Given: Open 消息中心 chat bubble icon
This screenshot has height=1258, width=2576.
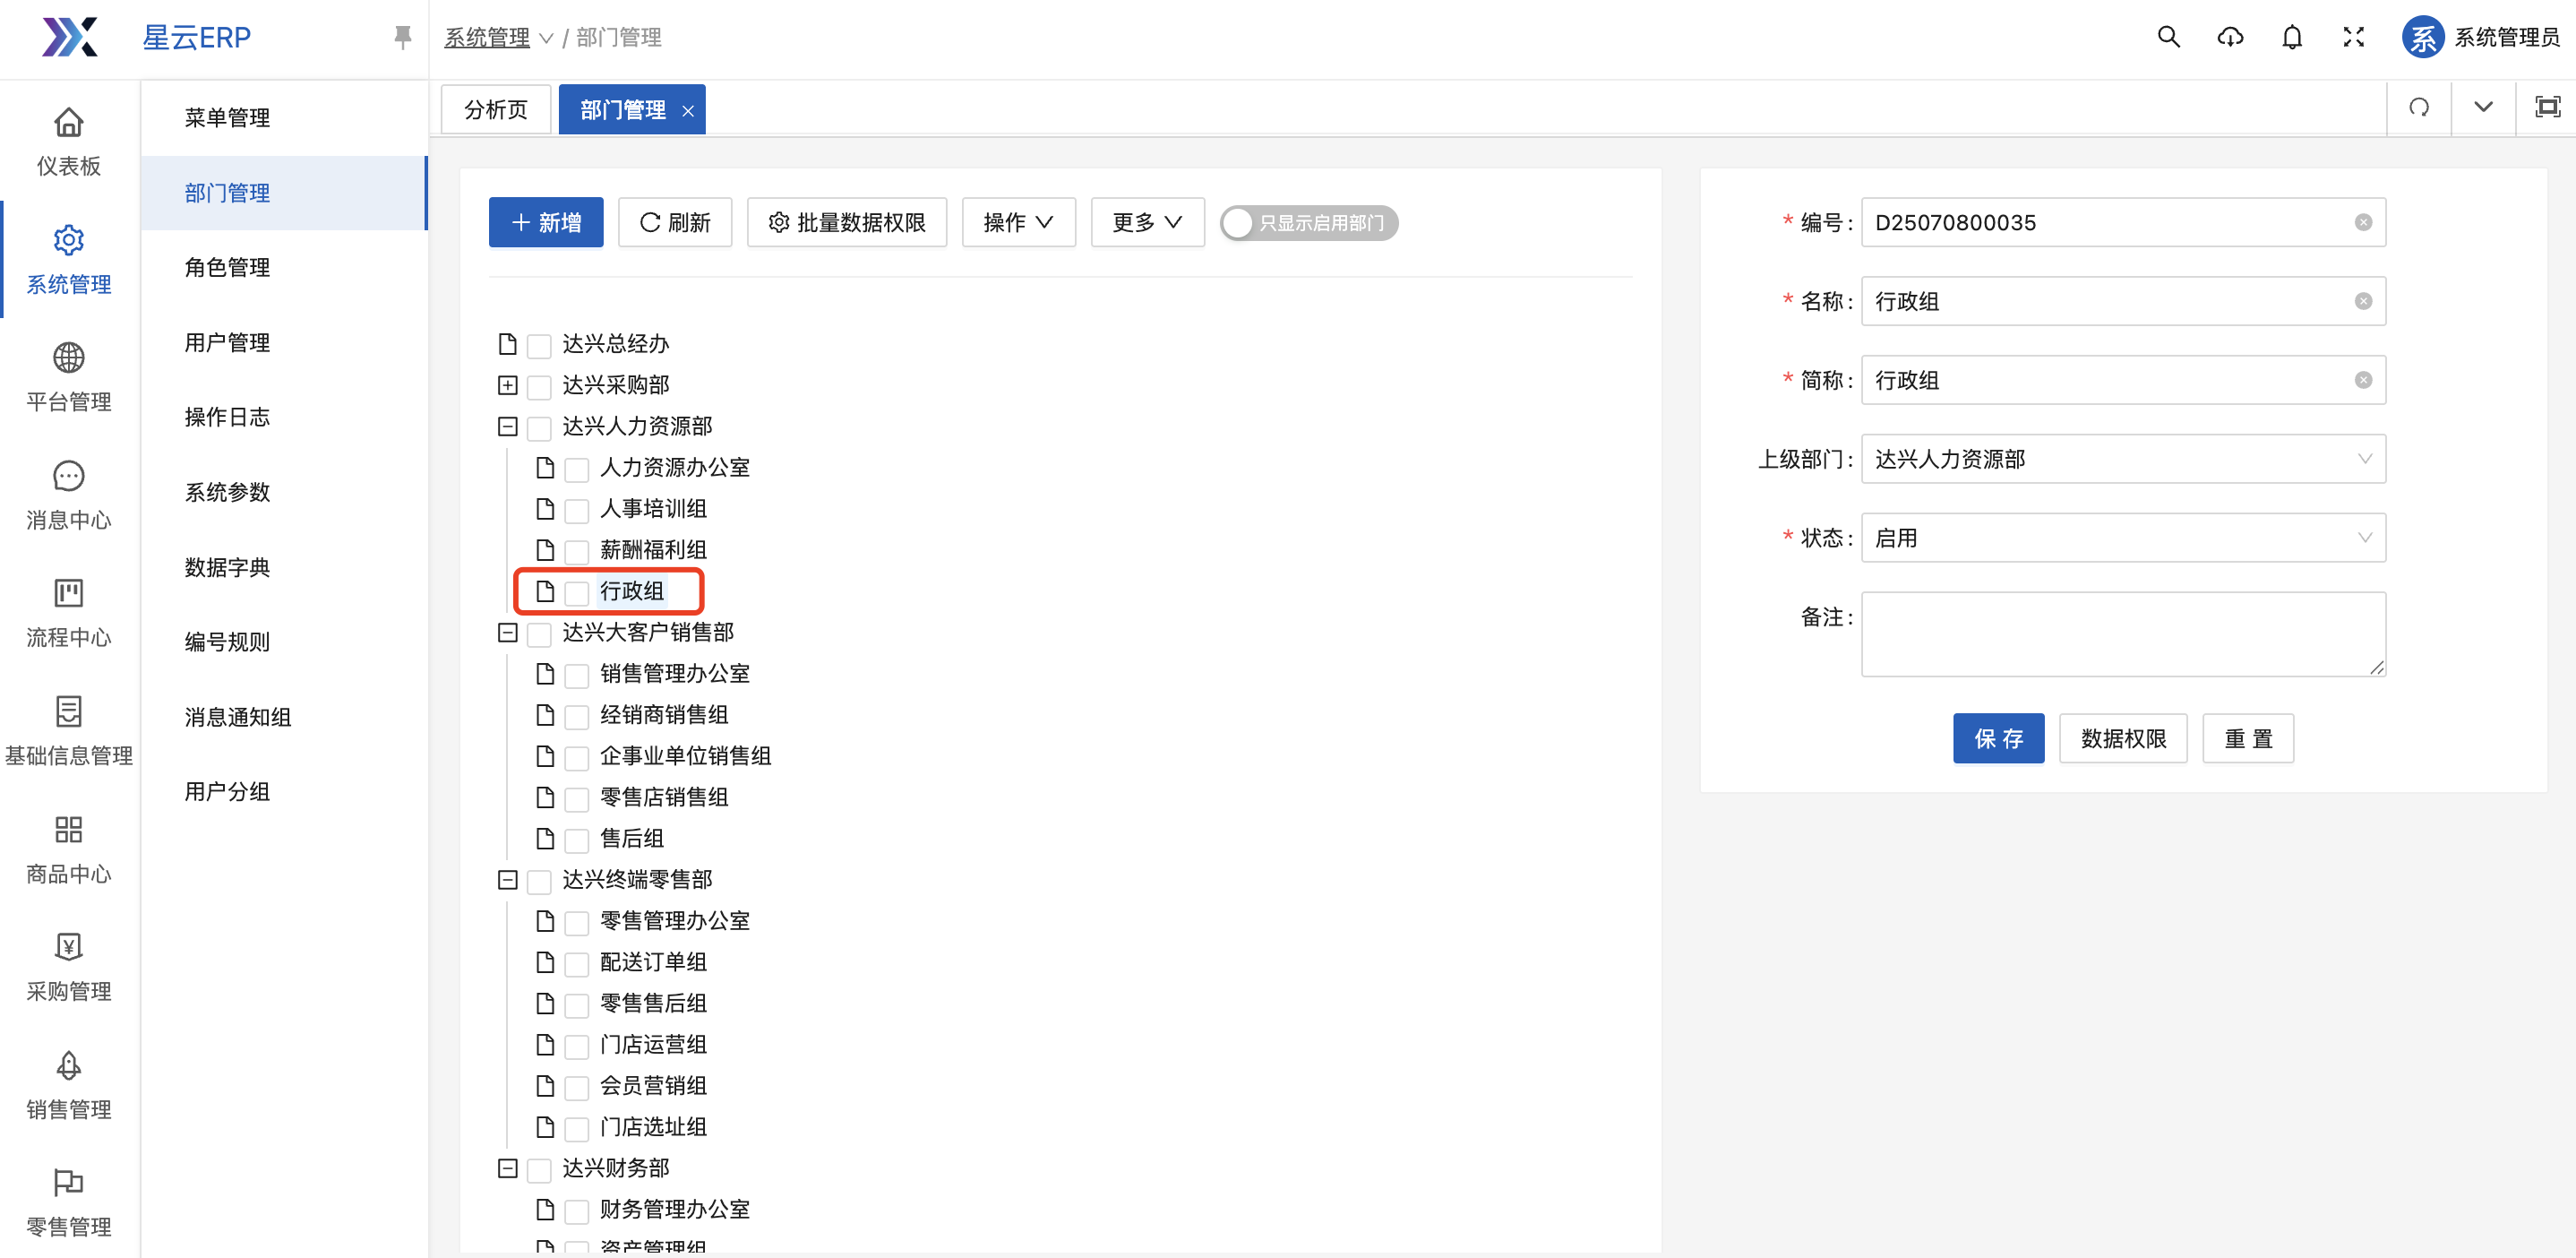Looking at the screenshot, I should click(68, 476).
